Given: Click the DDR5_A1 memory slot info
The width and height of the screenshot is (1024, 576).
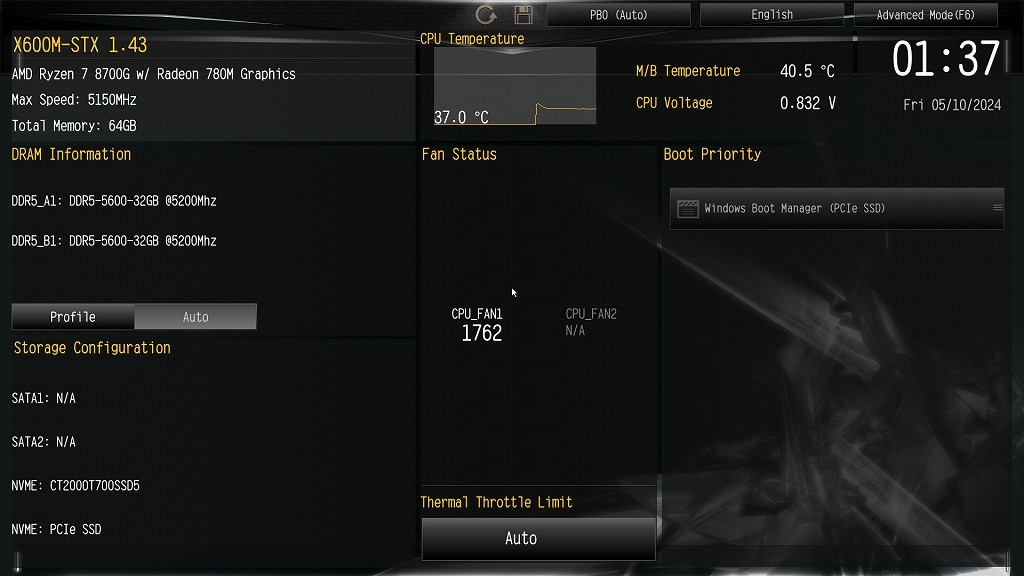Looking at the screenshot, I should tap(114, 201).
